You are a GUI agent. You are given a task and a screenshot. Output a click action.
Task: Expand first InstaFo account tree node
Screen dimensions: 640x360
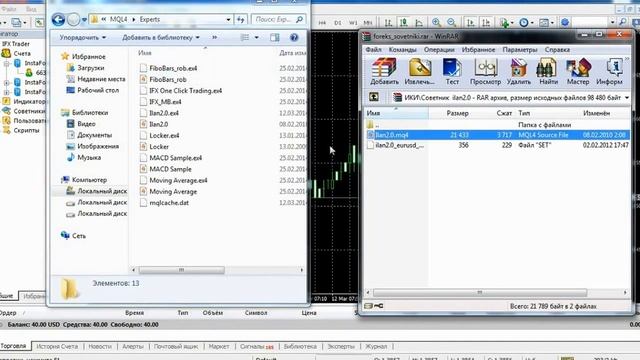click(x=7, y=64)
